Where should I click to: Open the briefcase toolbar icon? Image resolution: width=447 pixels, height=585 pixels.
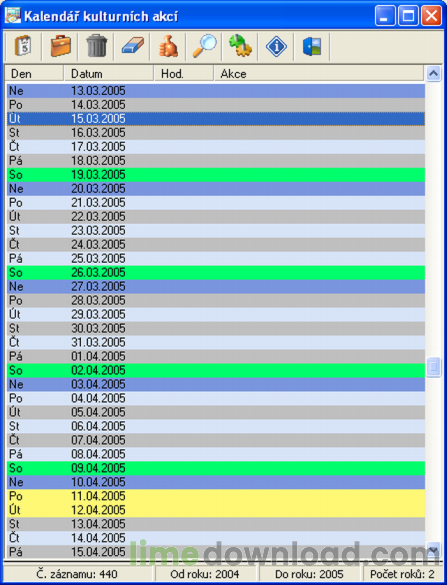pos(60,46)
